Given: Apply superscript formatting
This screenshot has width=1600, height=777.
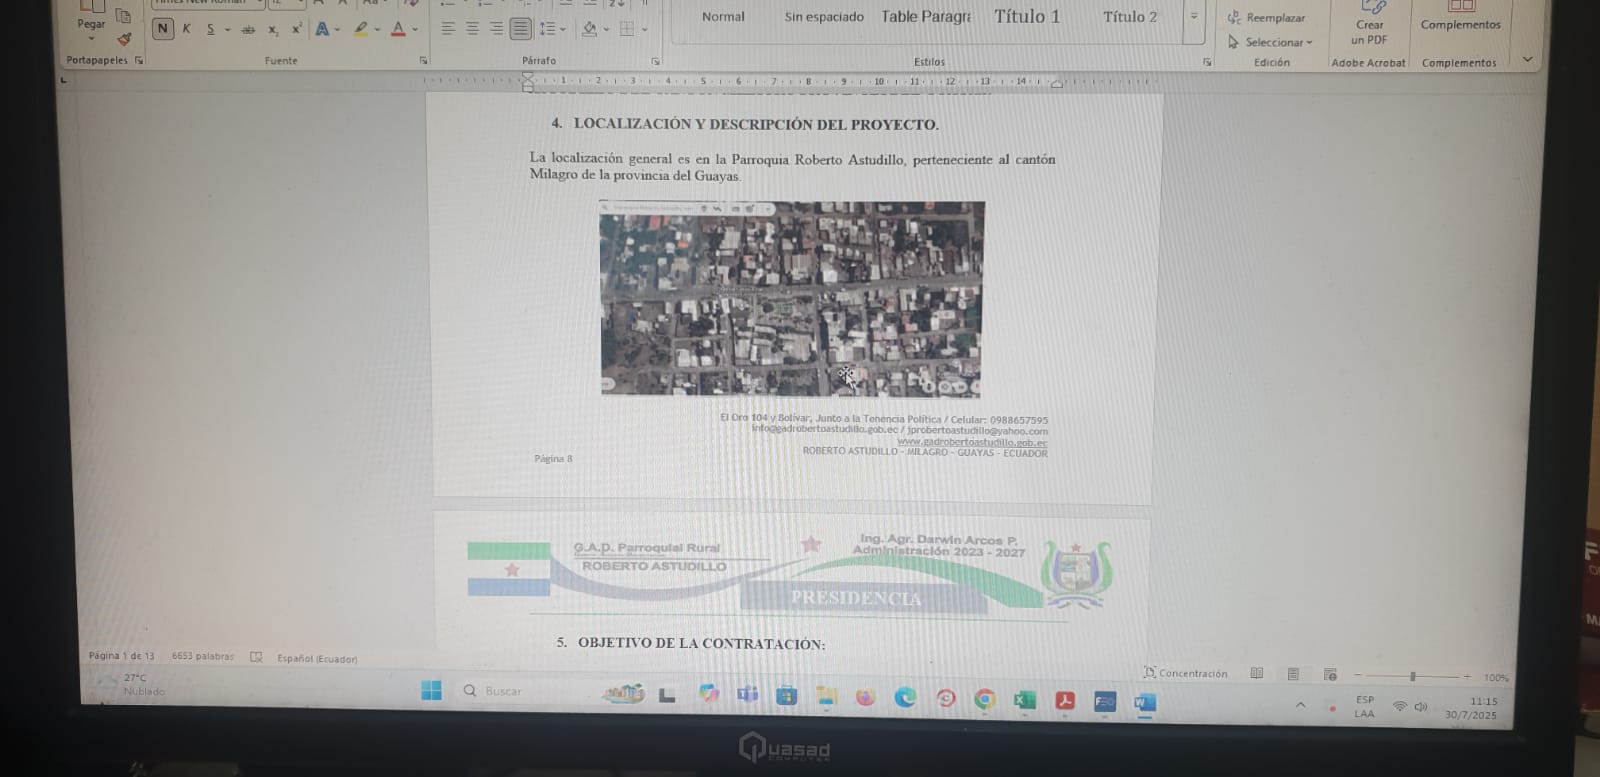Looking at the screenshot, I should [297, 29].
